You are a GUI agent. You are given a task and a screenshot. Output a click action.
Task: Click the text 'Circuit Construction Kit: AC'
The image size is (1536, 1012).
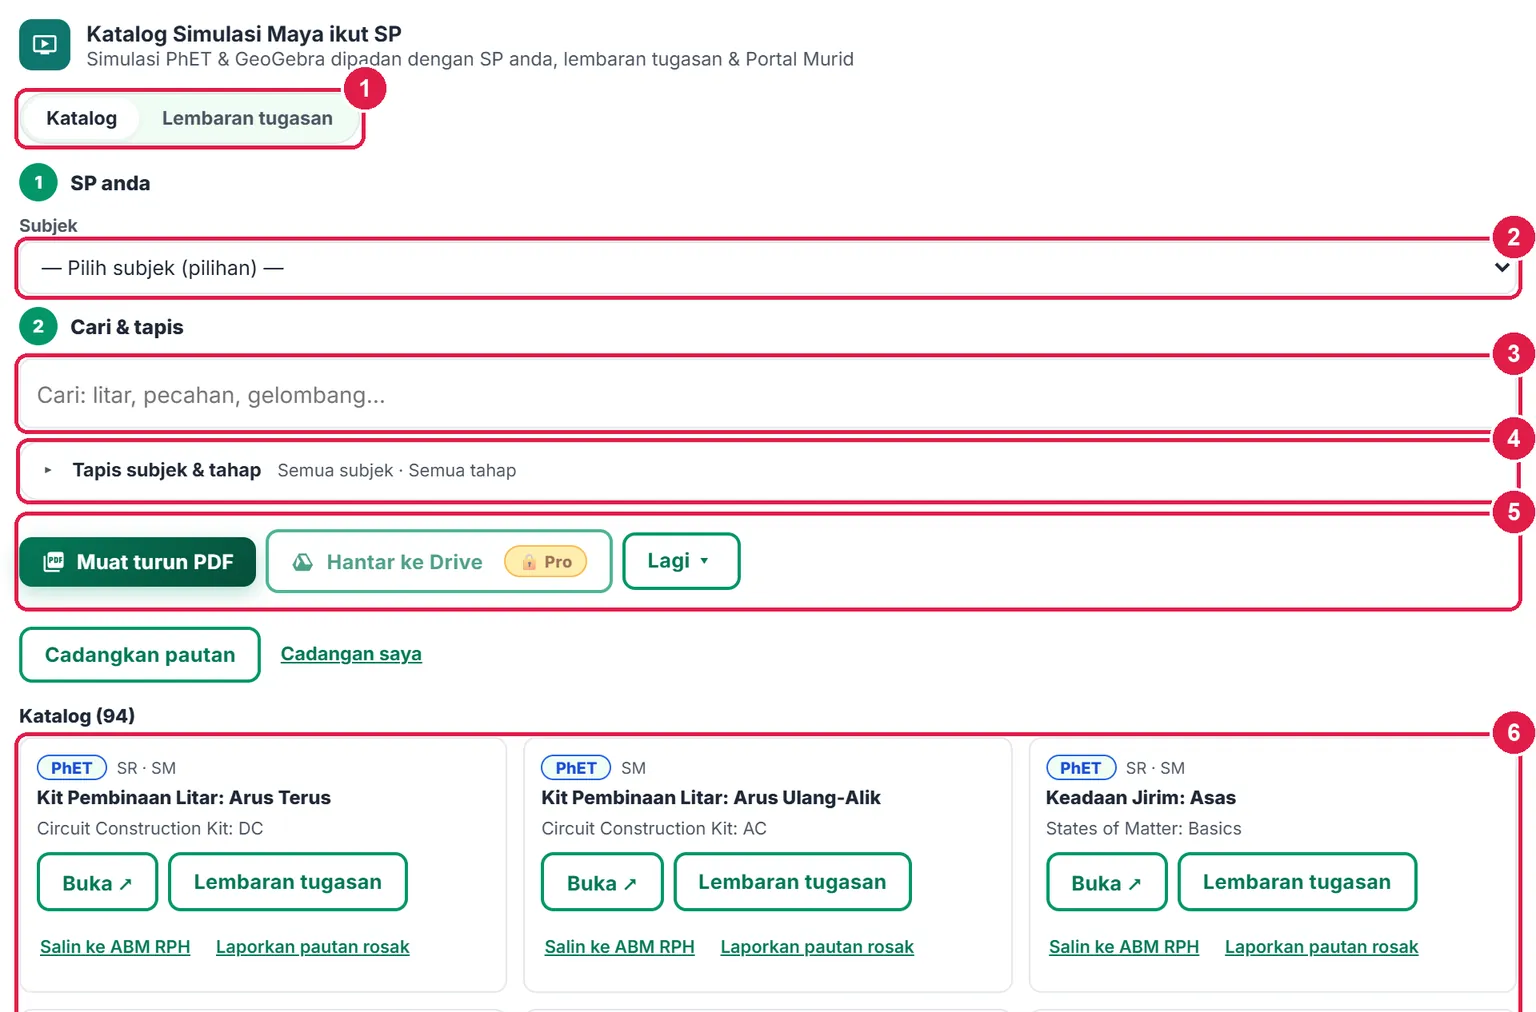(654, 829)
